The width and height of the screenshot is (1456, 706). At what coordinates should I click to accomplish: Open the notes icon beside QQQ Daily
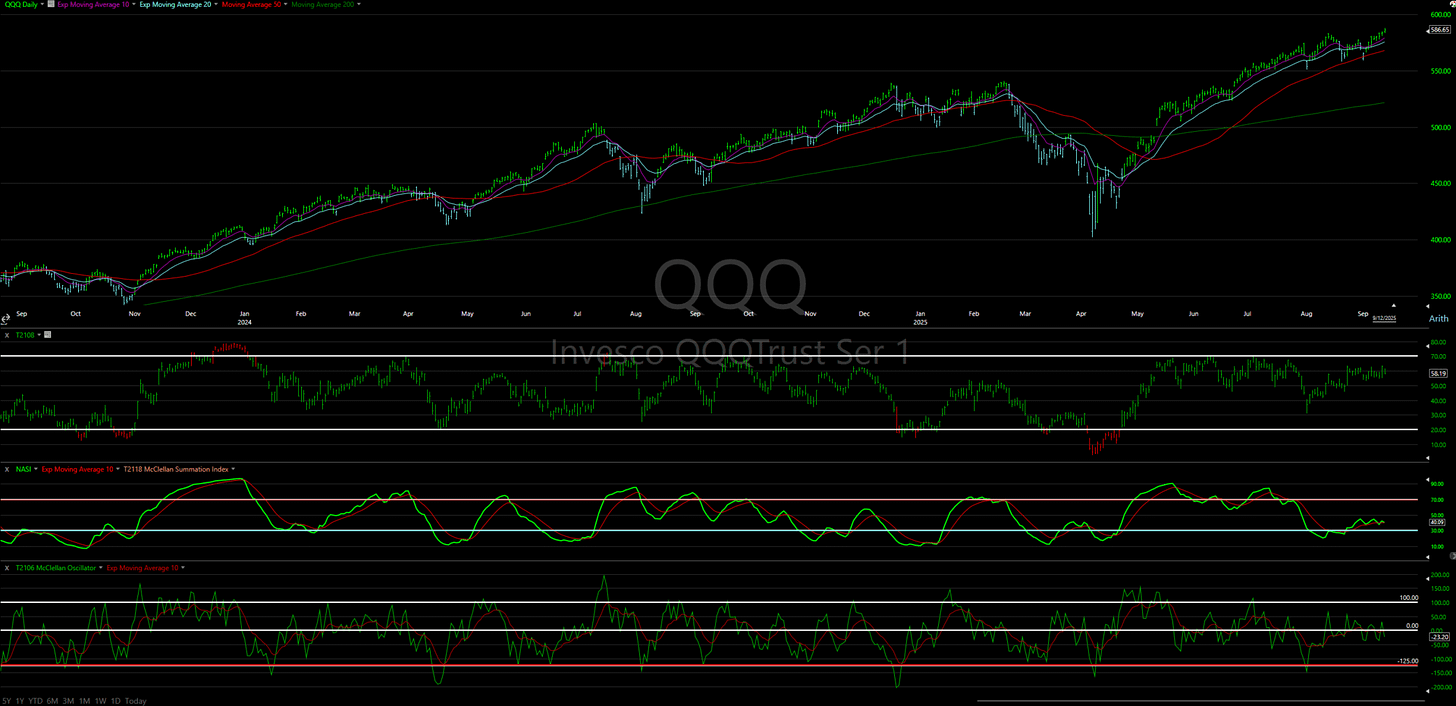pos(50,4)
